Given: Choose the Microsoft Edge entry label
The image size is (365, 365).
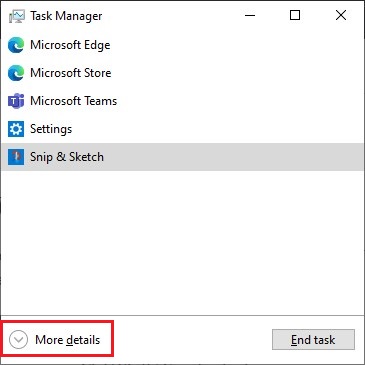Looking at the screenshot, I should coord(70,45).
